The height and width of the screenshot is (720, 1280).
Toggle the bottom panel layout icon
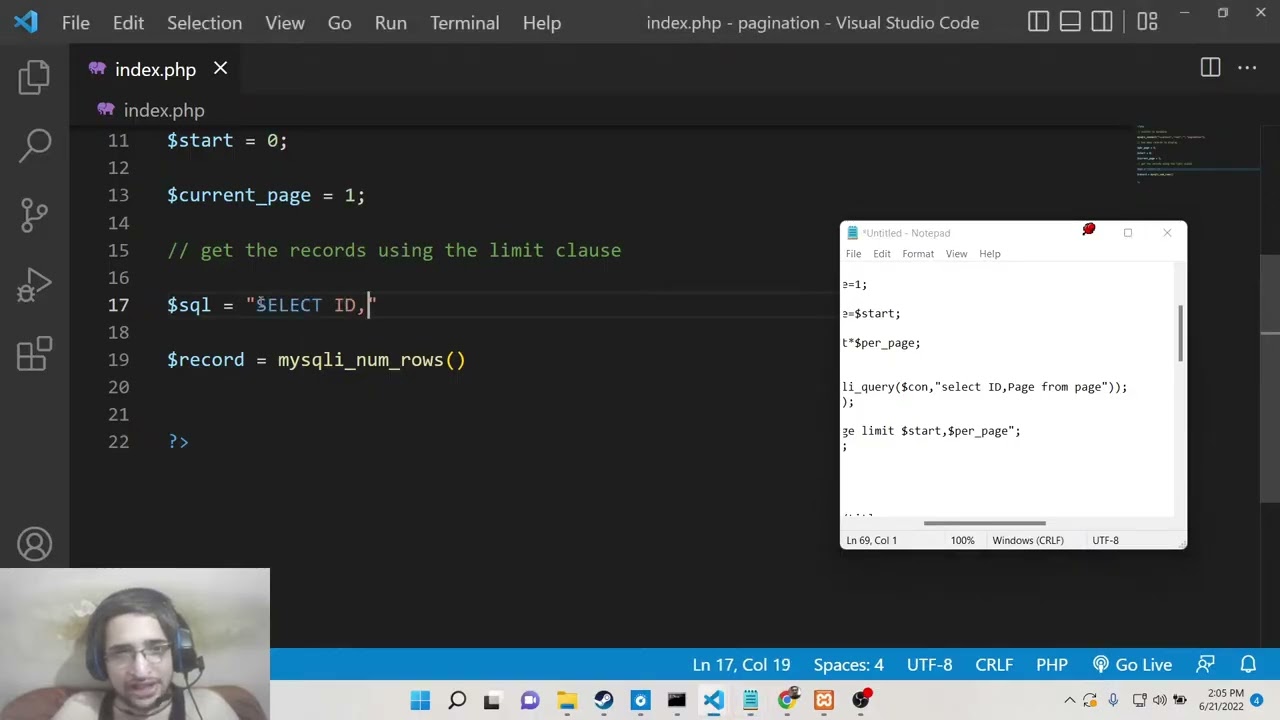[1070, 22]
